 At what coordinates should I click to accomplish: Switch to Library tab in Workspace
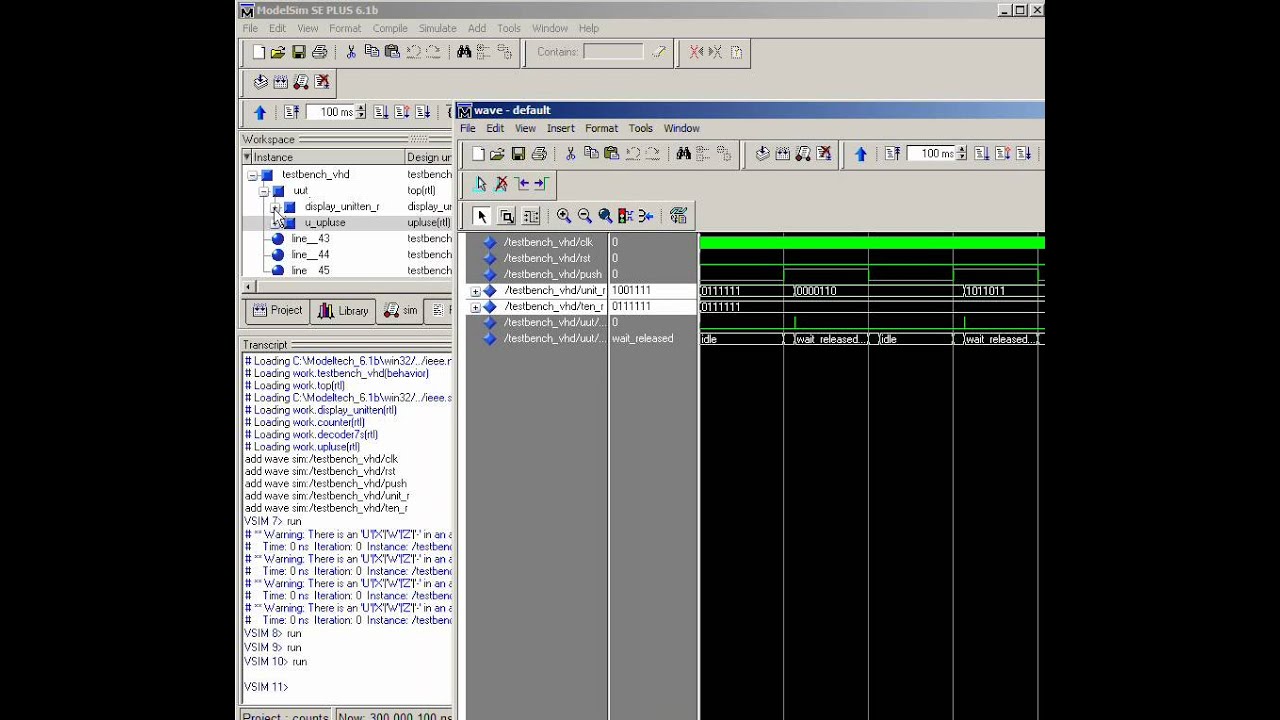343,311
